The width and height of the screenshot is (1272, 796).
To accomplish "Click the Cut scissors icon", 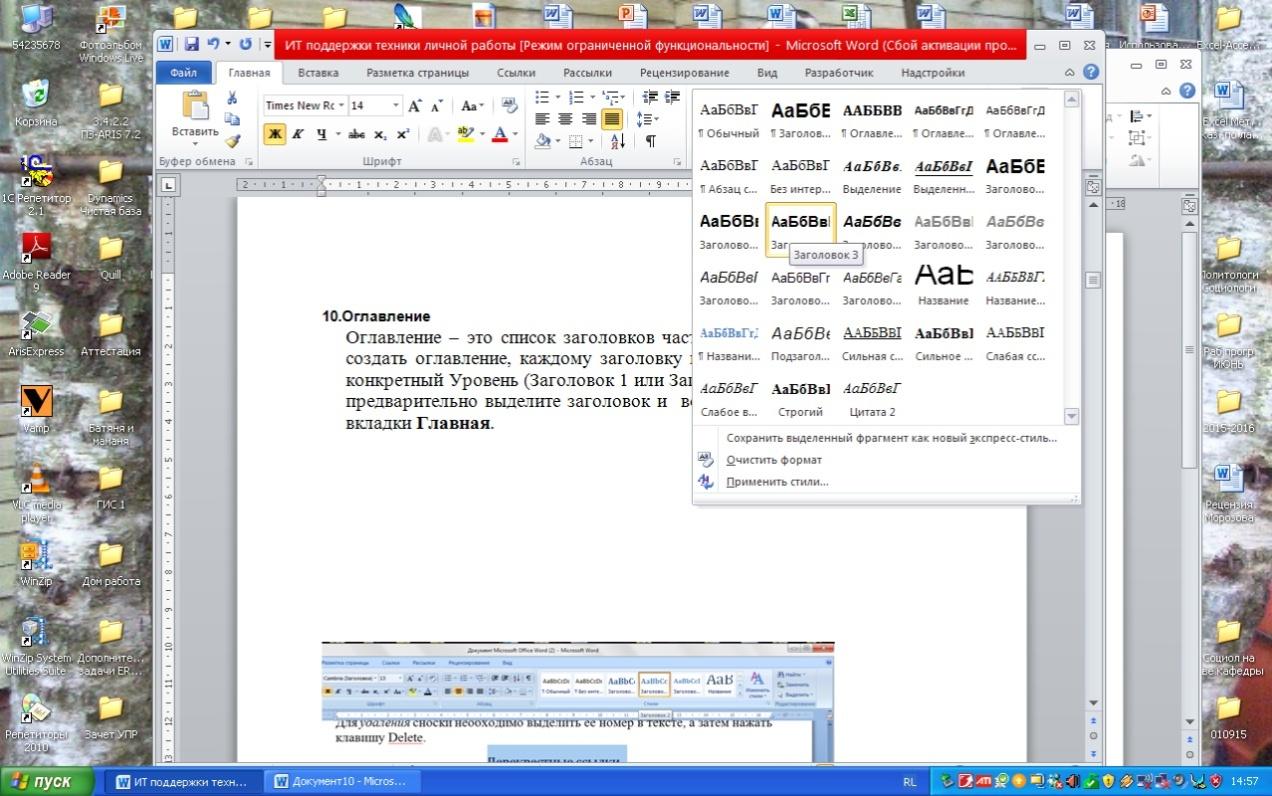I will (232, 98).
